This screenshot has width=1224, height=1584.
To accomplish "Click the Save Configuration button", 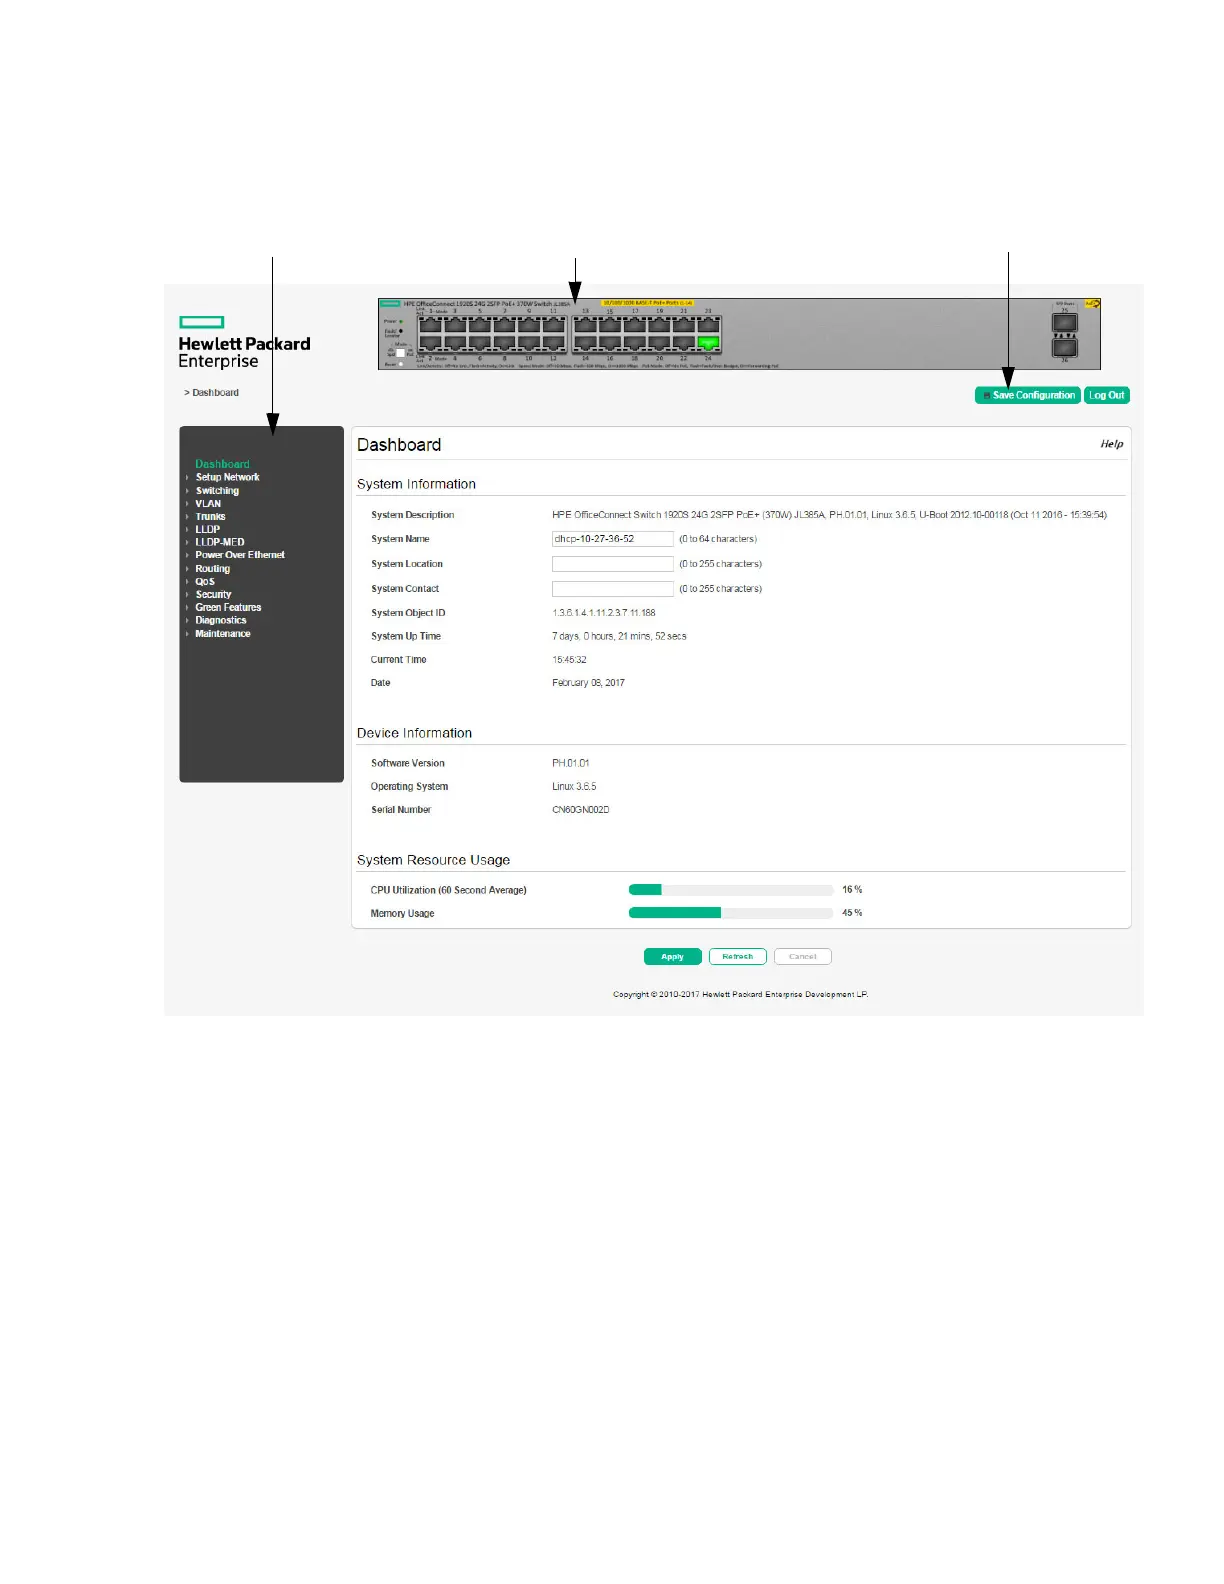I will point(1028,395).
